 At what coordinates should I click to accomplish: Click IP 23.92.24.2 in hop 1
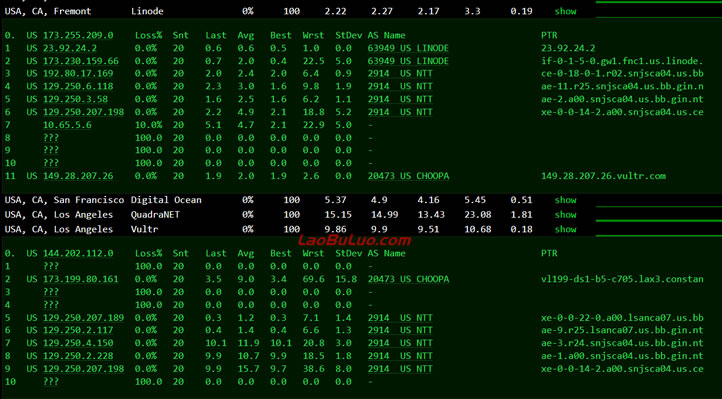[x=70, y=48]
